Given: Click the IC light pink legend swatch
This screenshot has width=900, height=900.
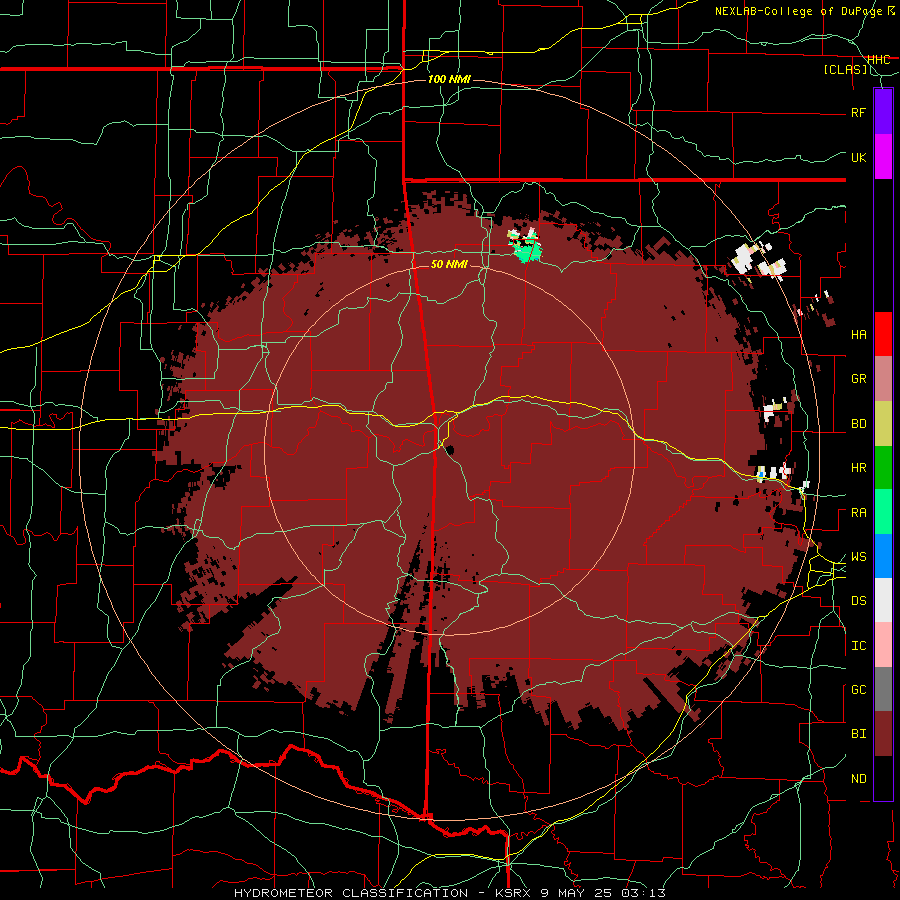Looking at the screenshot, I should pyautogui.click(x=883, y=645).
